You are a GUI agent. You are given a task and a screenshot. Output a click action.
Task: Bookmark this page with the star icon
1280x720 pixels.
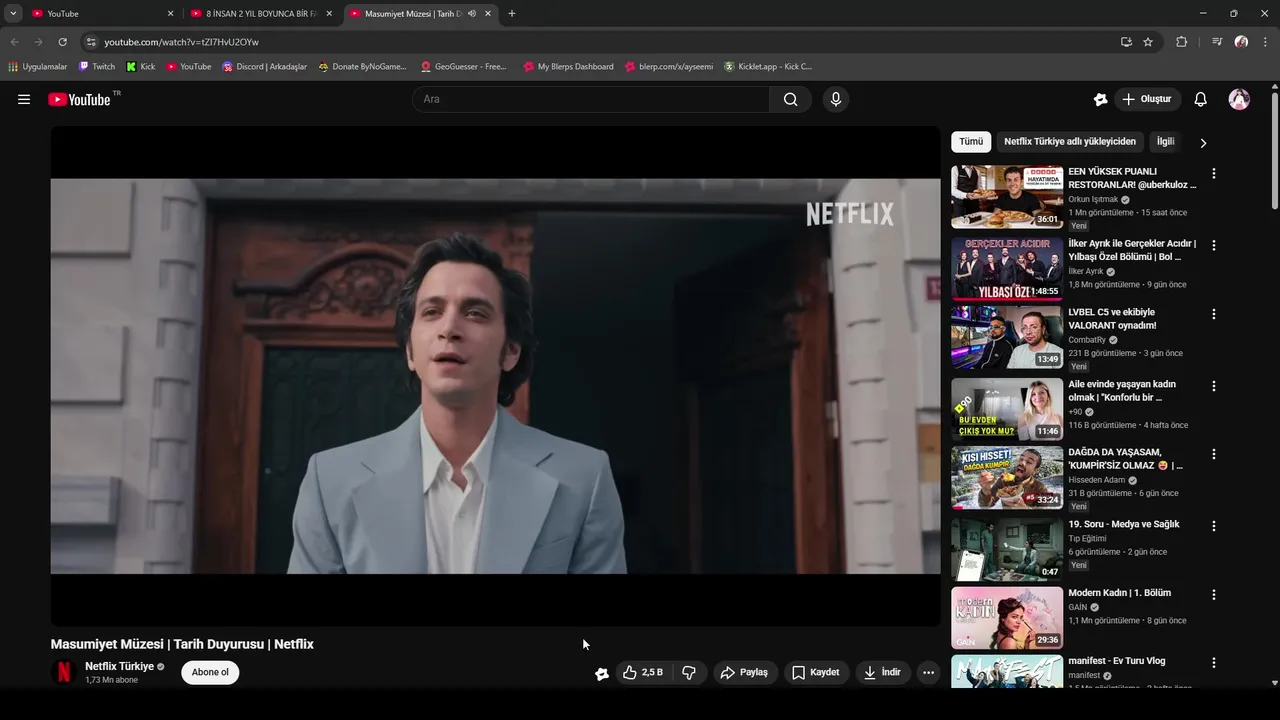pyautogui.click(x=1148, y=42)
